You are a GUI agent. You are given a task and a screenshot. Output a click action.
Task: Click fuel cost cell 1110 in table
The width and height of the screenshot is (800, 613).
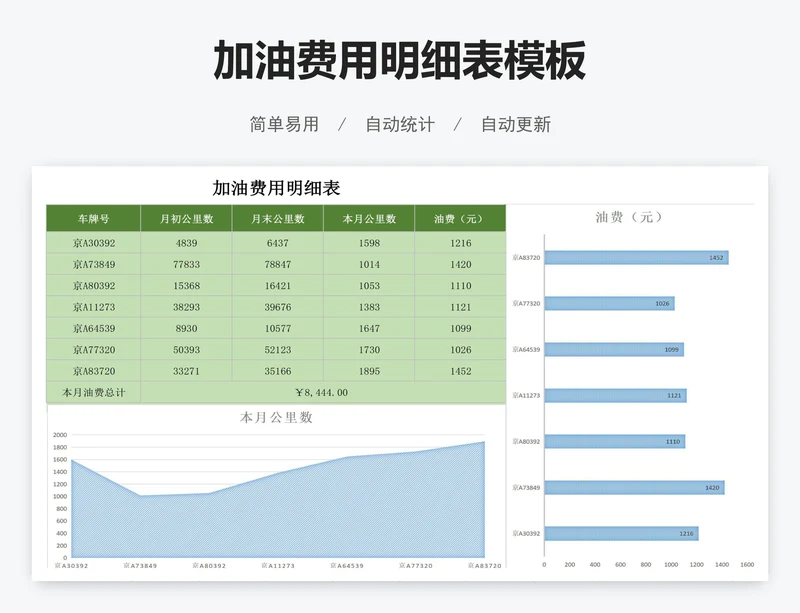(460, 286)
